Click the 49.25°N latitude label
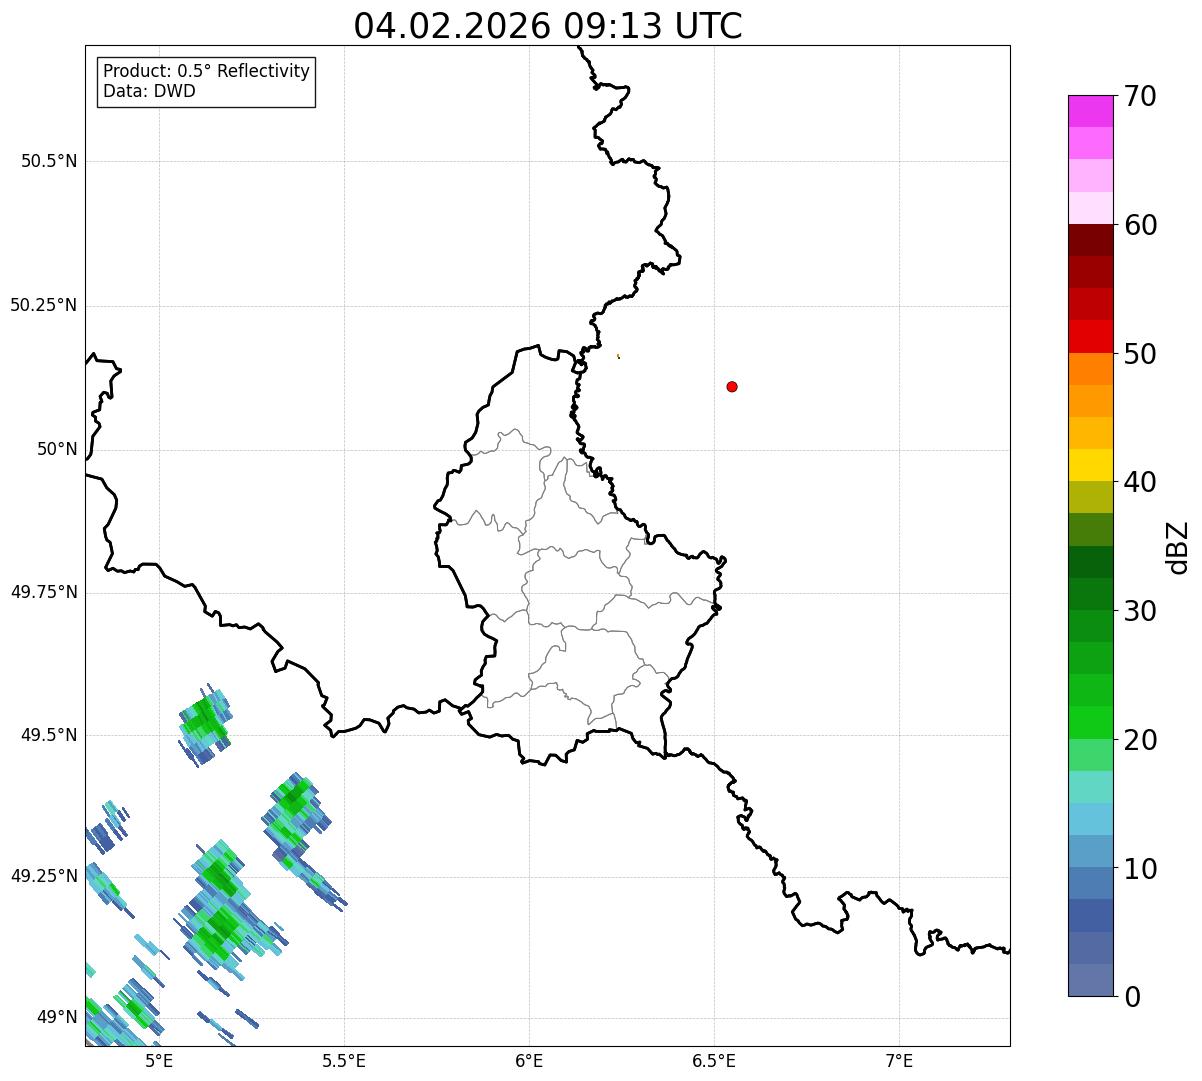This screenshot has height=1081, width=1202. coord(44,876)
